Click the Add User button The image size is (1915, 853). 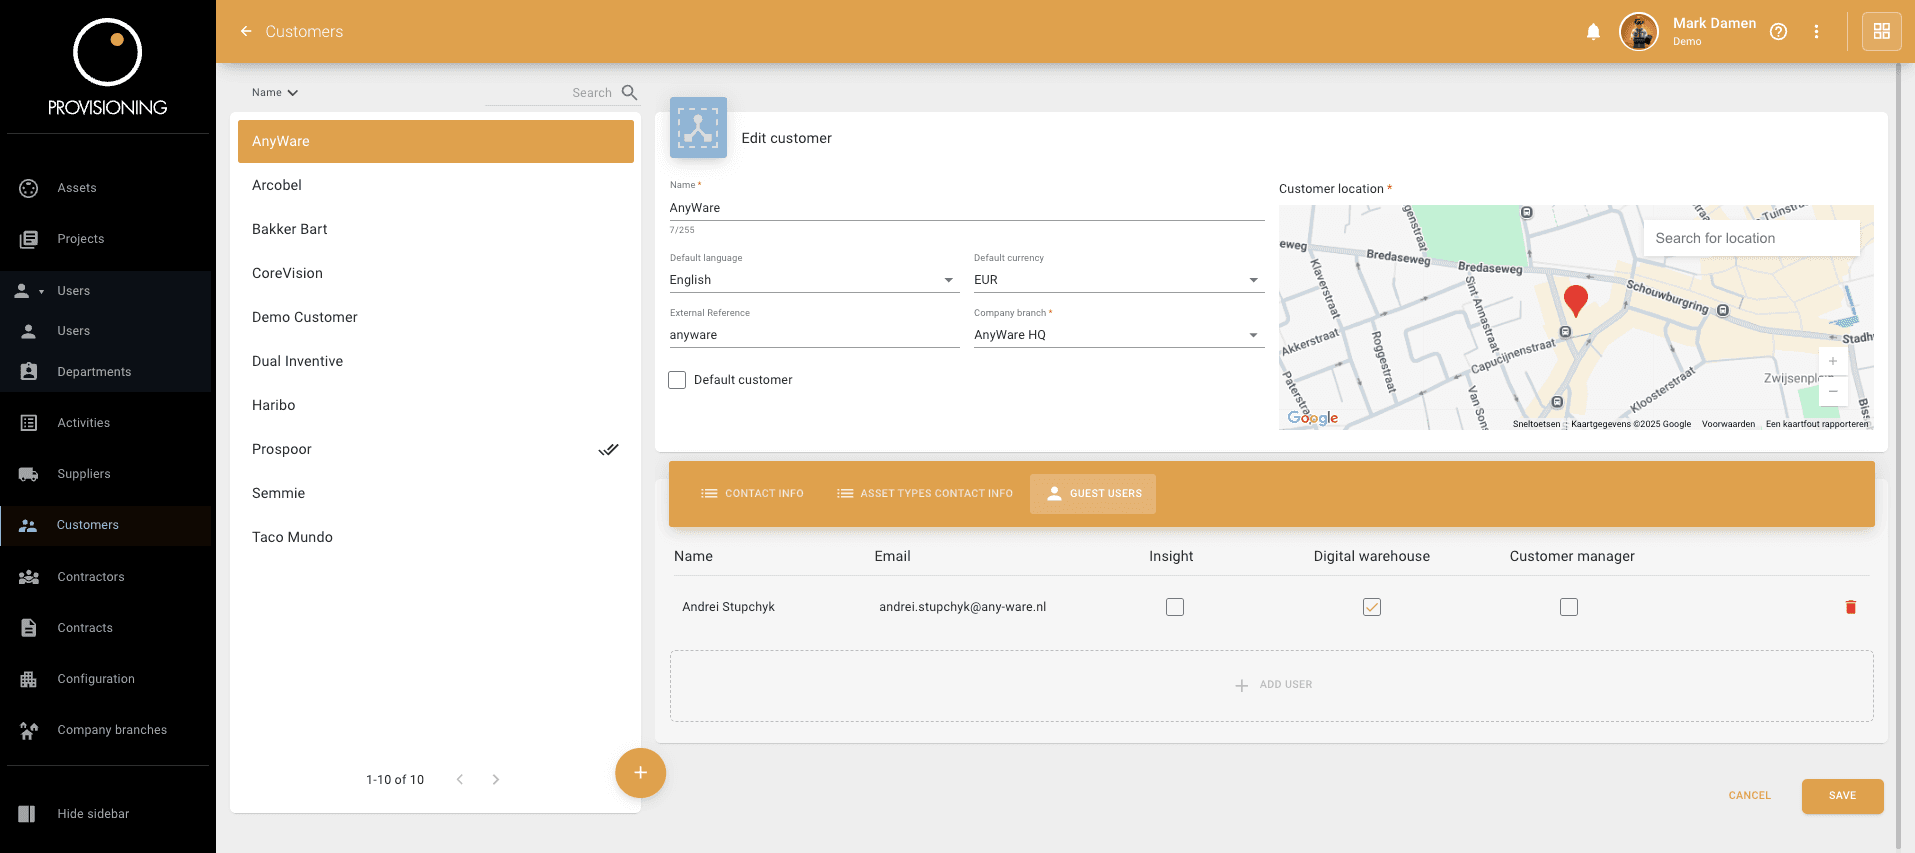[x=1272, y=685]
